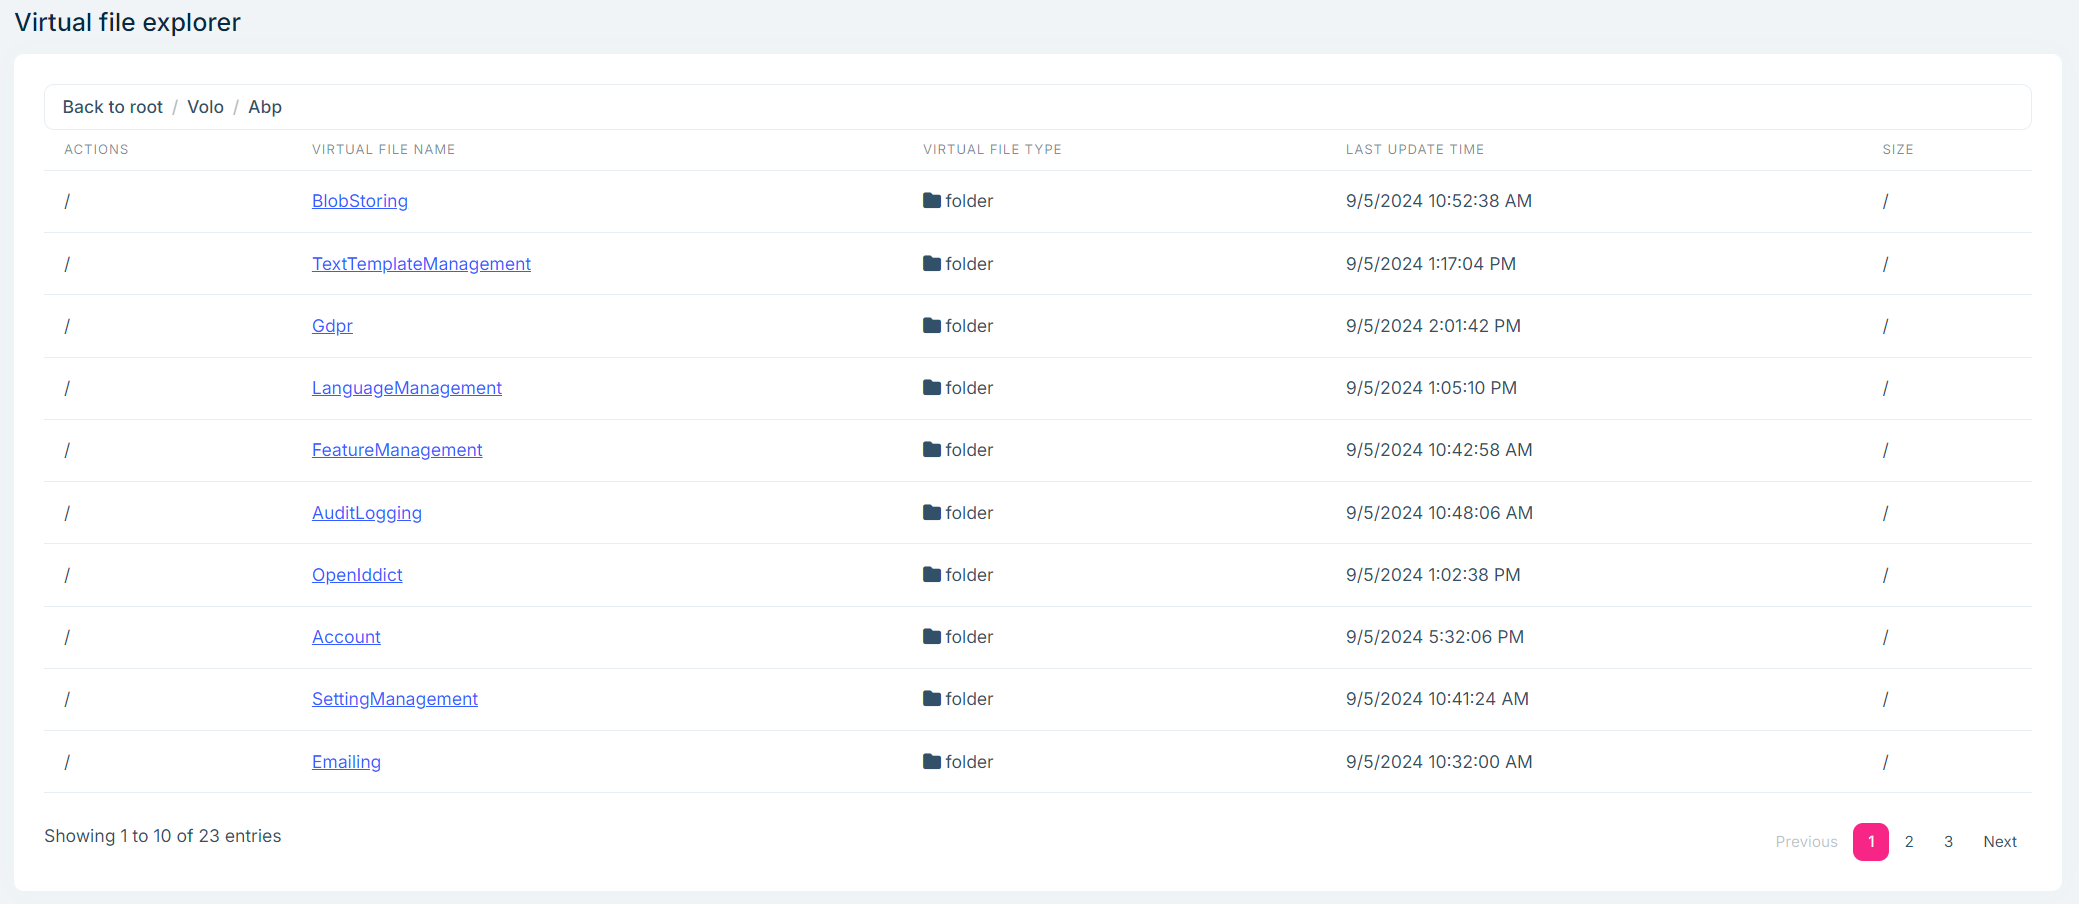Open the BlobStoring folder link
Viewport: 2079px width, 904px height.
(x=360, y=201)
